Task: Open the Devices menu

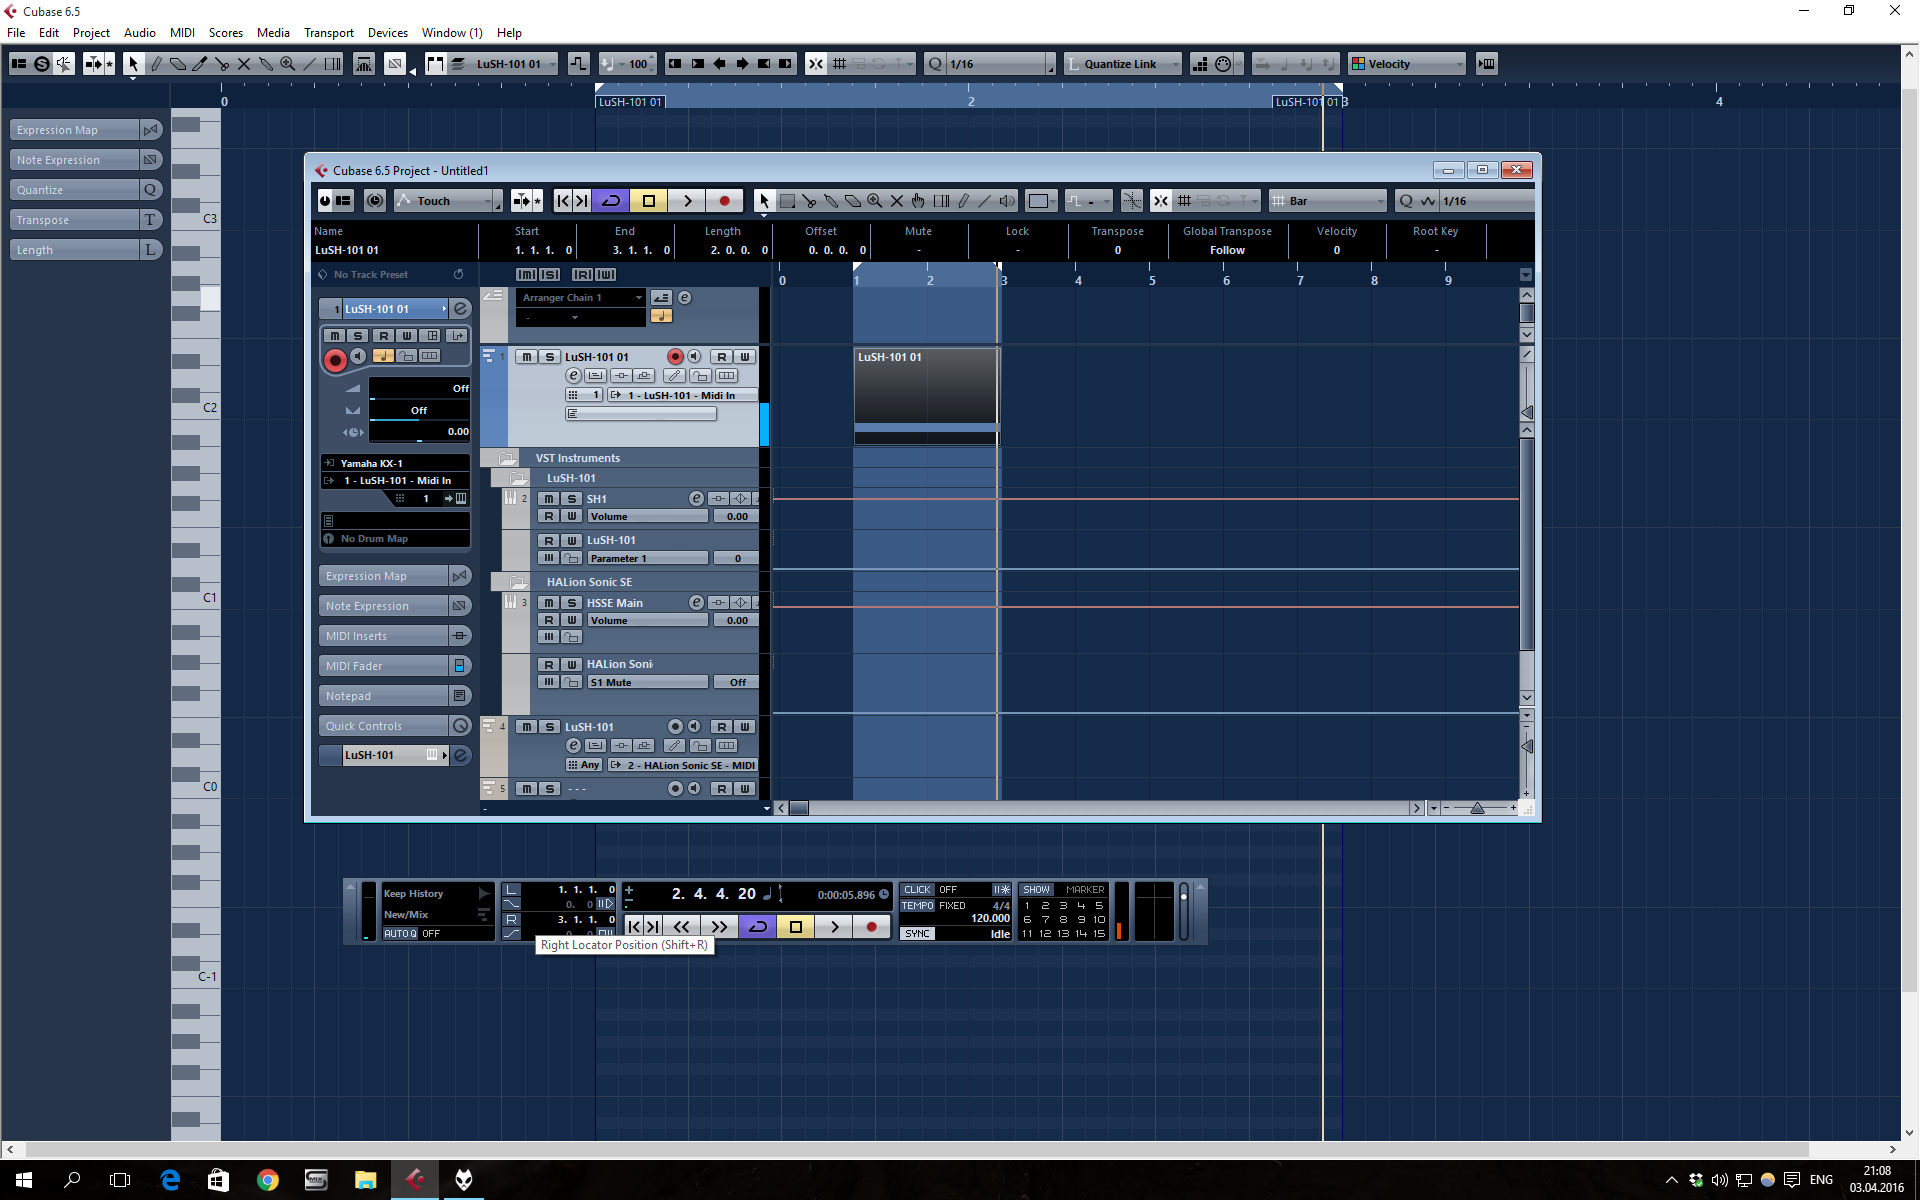Action: [387, 33]
